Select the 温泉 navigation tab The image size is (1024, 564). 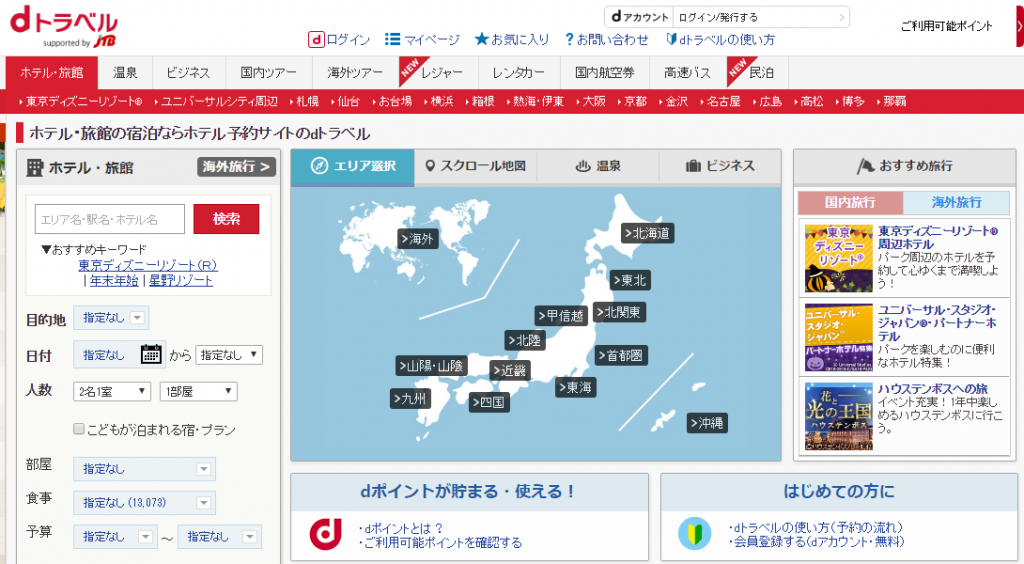125,72
